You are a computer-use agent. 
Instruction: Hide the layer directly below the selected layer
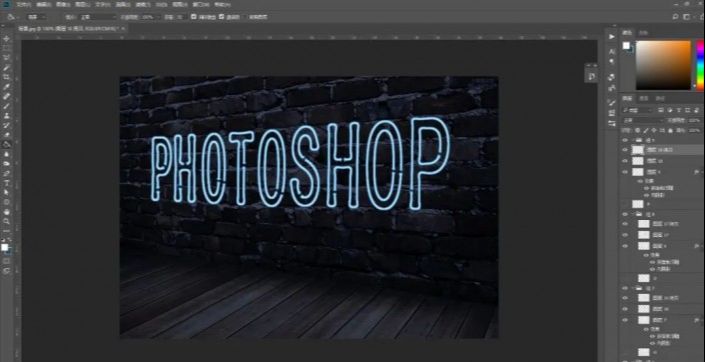pos(625,161)
